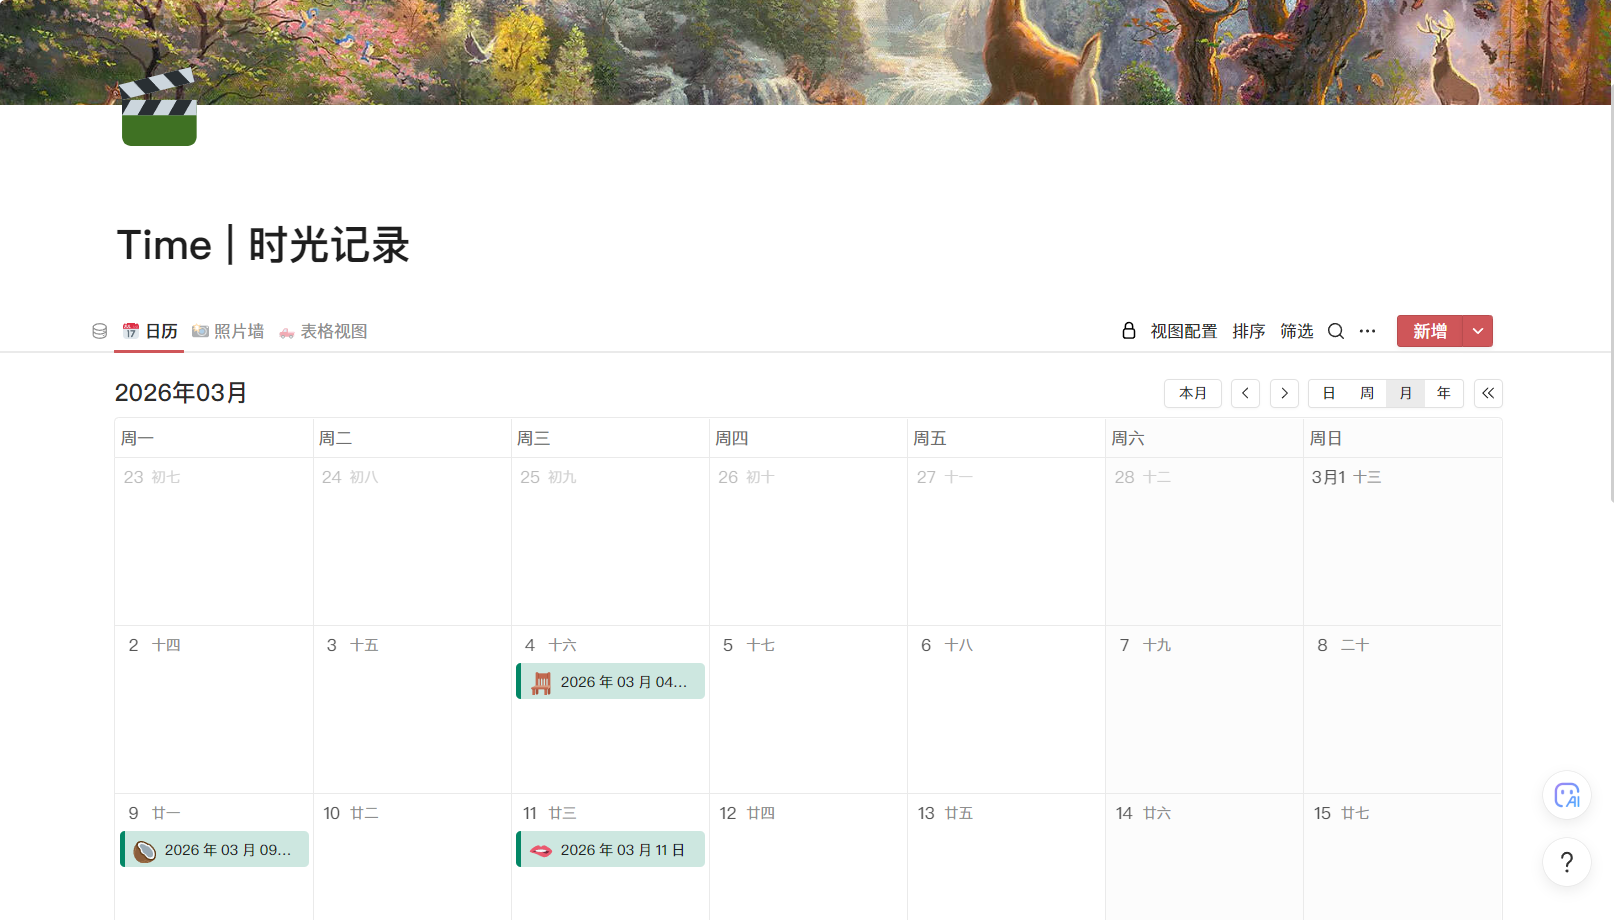Image resolution: width=1614 pixels, height=920 pixels.
Task: Go to the previous month
Action: click(1245, 393)
